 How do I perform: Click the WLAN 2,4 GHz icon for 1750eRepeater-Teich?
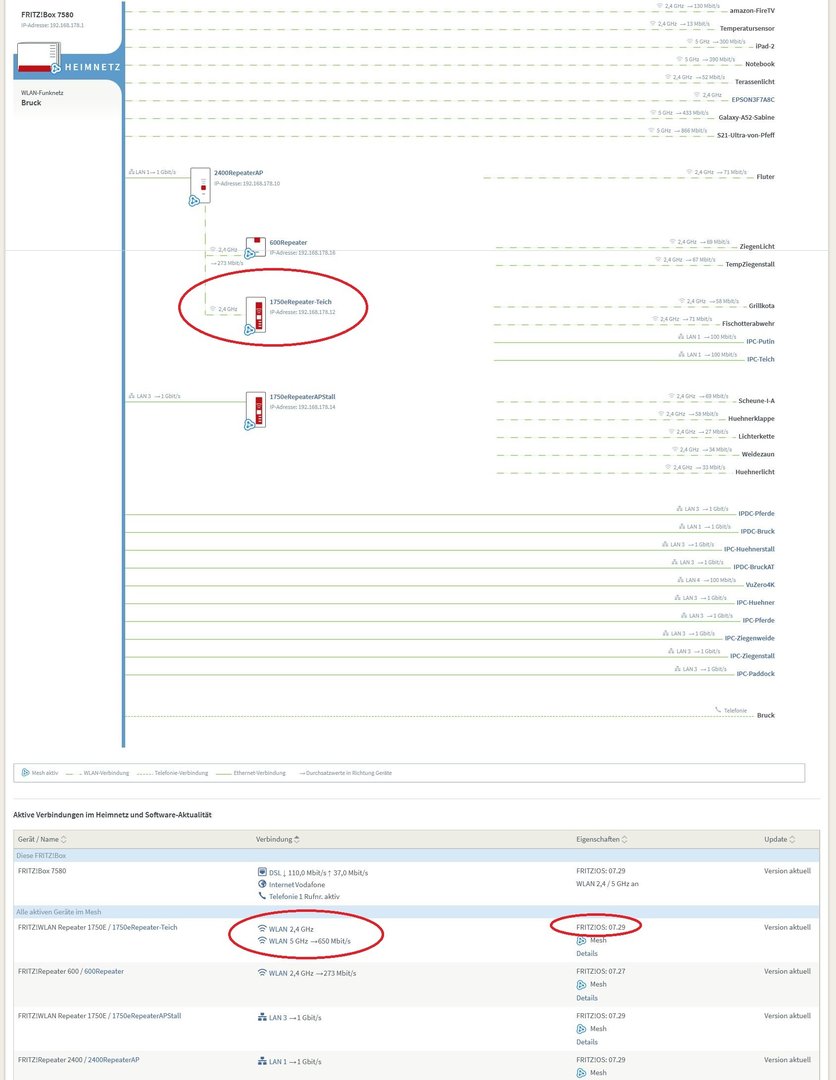262,928
